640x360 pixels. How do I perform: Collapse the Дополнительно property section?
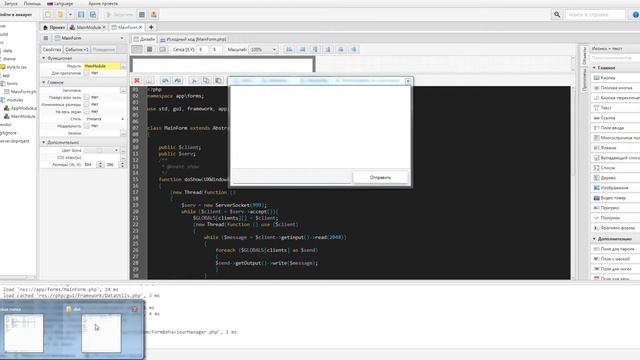[x=44, y=142]
